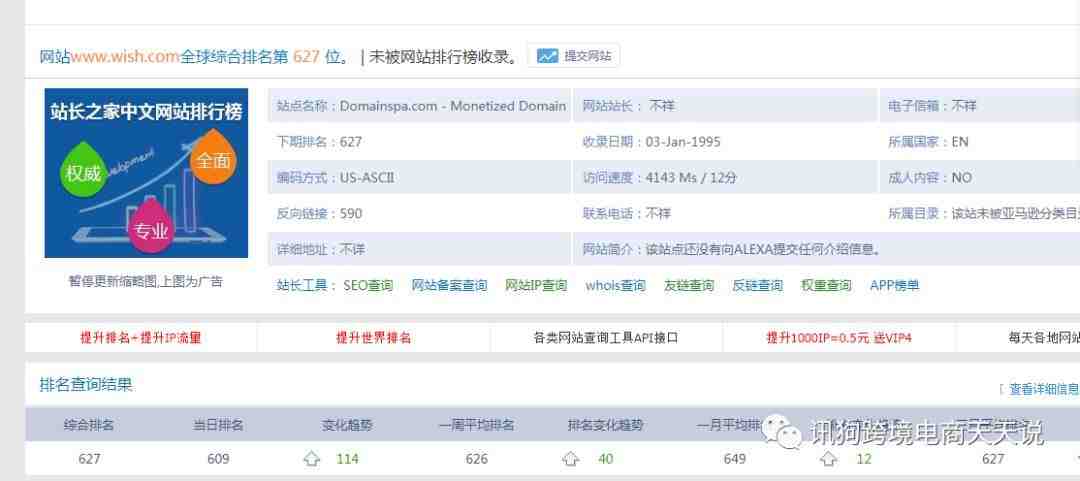Click the 暂停更新缩略图 caption text

pyautogui.click(x=145, y=281)
